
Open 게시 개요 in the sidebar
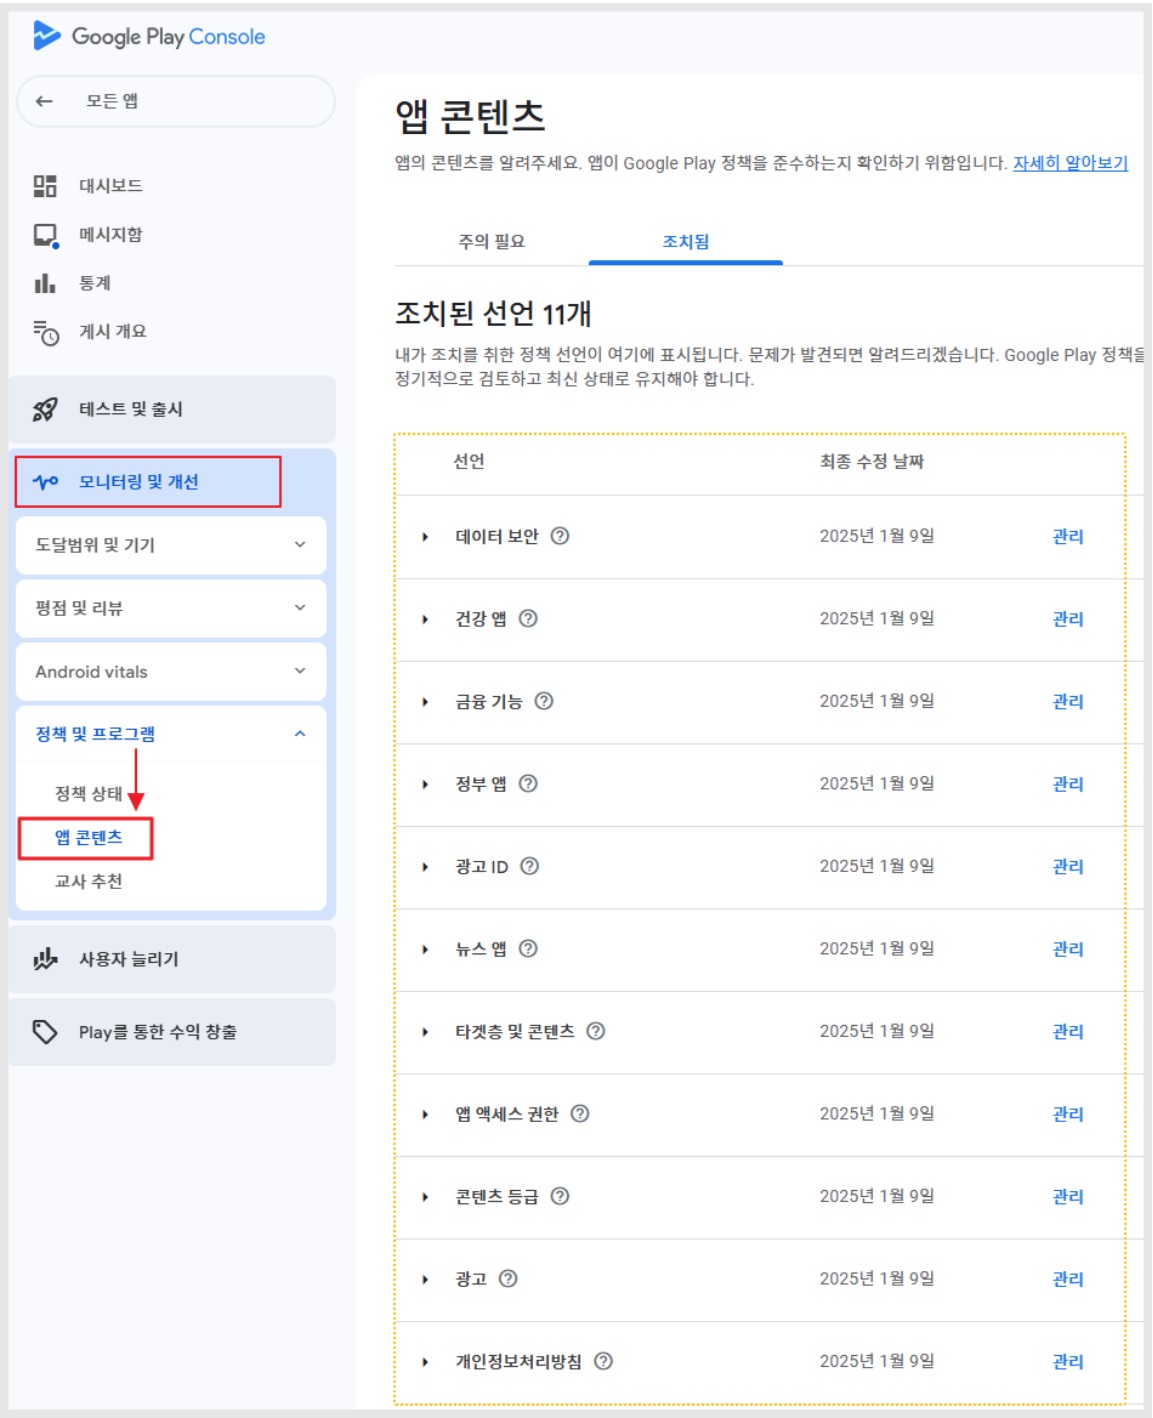[113, 332]
